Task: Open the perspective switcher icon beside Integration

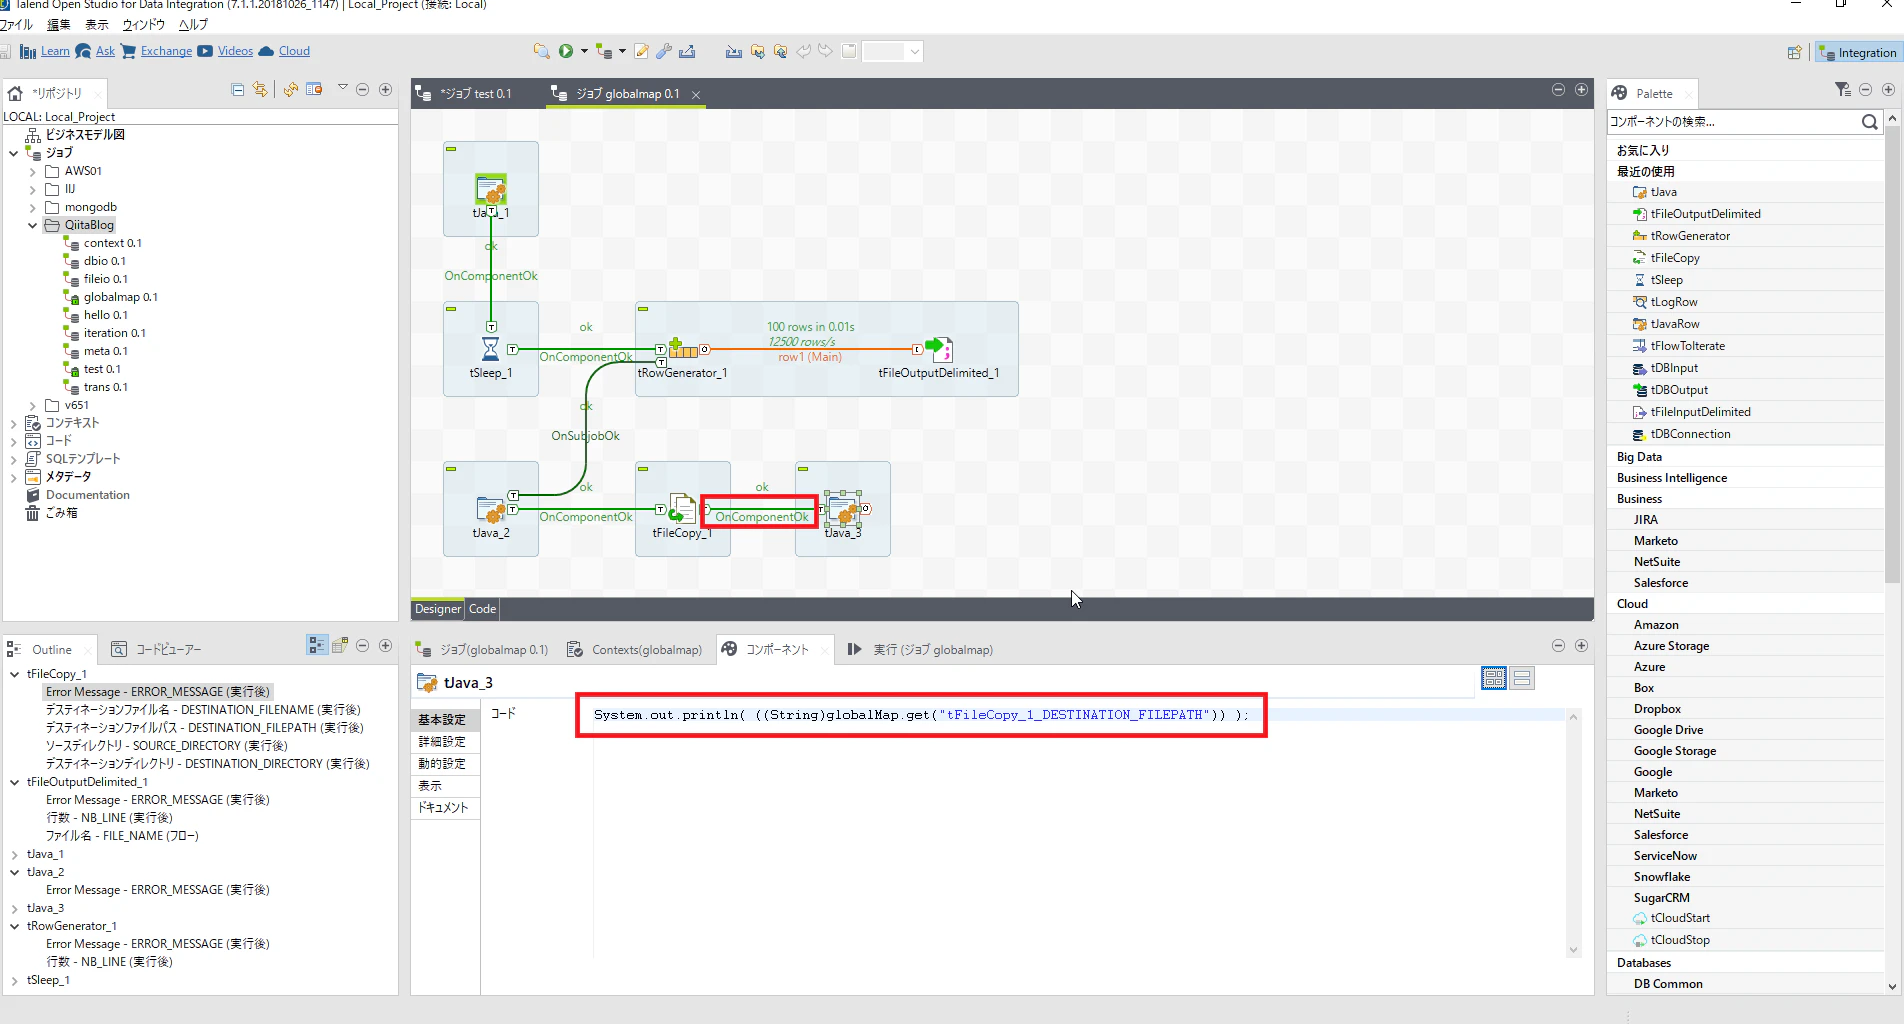Action: point(1795,53)
